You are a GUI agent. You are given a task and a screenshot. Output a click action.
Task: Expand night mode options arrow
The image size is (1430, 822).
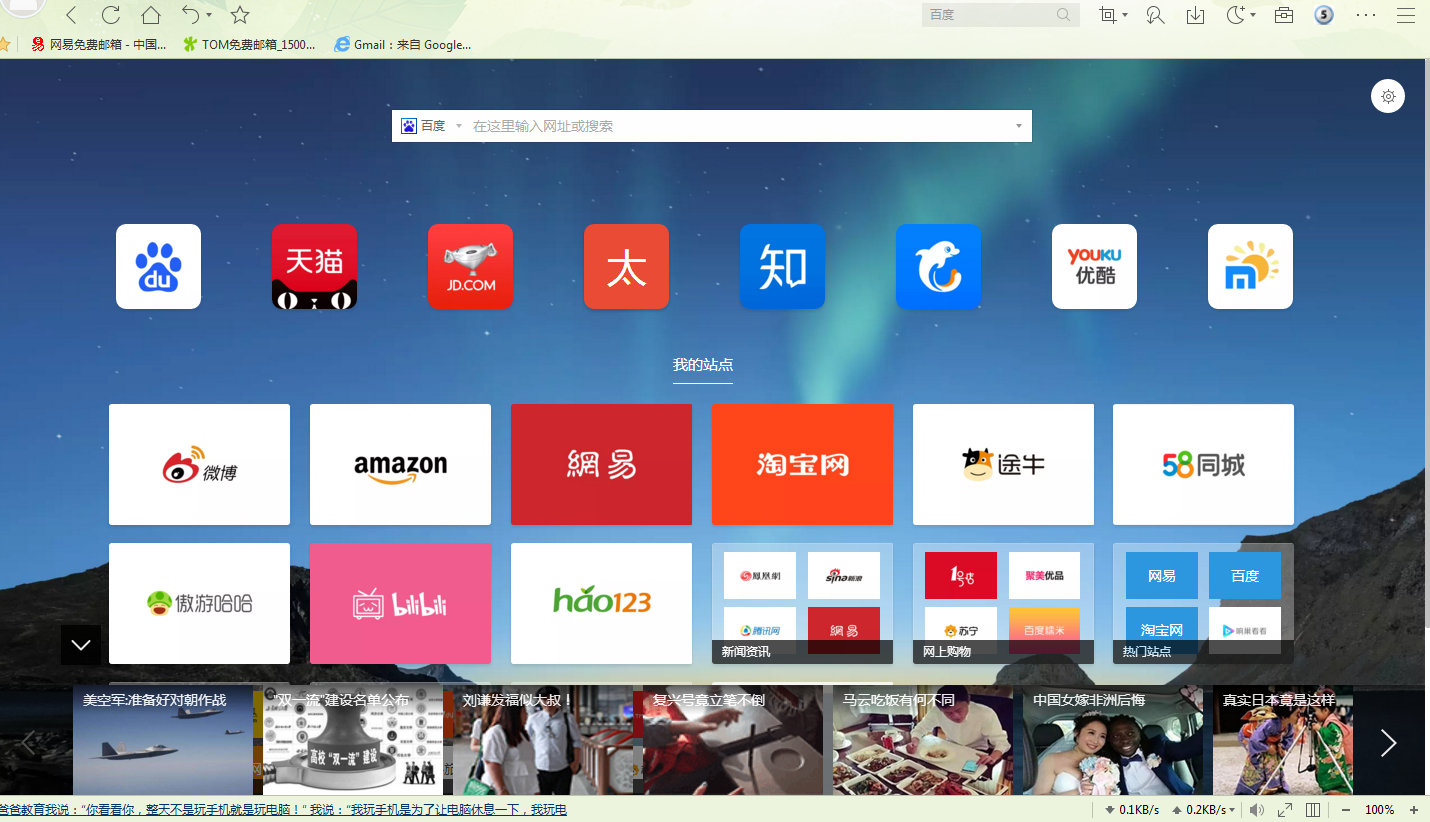click(1252, 16)
